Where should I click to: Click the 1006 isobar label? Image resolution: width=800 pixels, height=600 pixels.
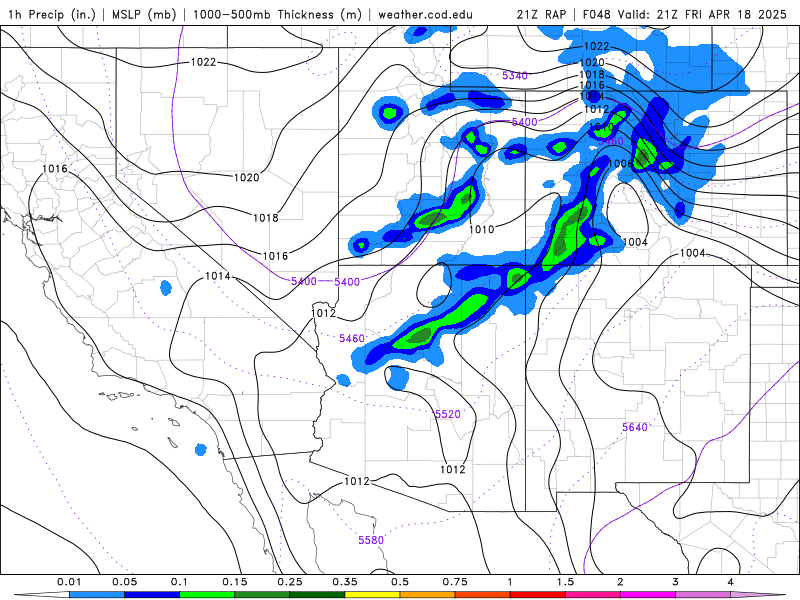click(x=620, y=163)
